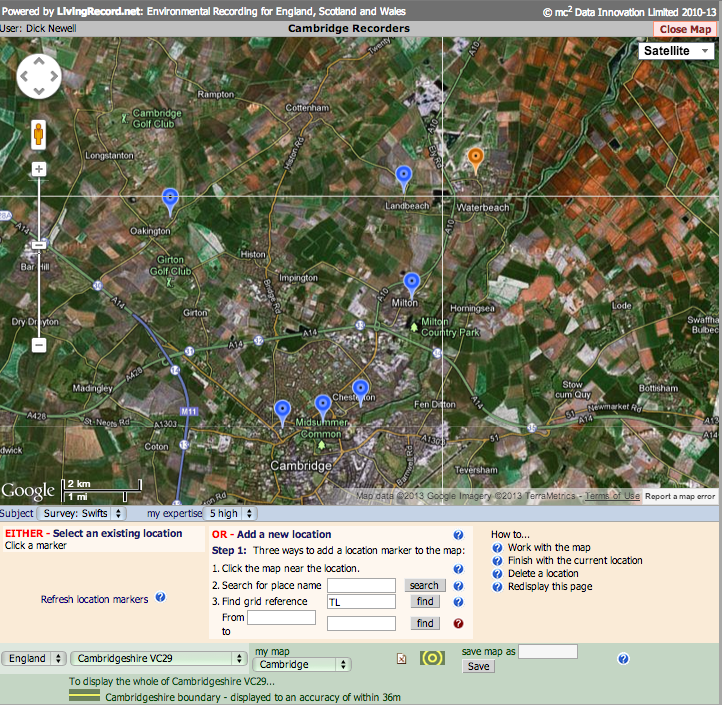
Task: Open help for clicking the map near location
Action: point(458,569)
